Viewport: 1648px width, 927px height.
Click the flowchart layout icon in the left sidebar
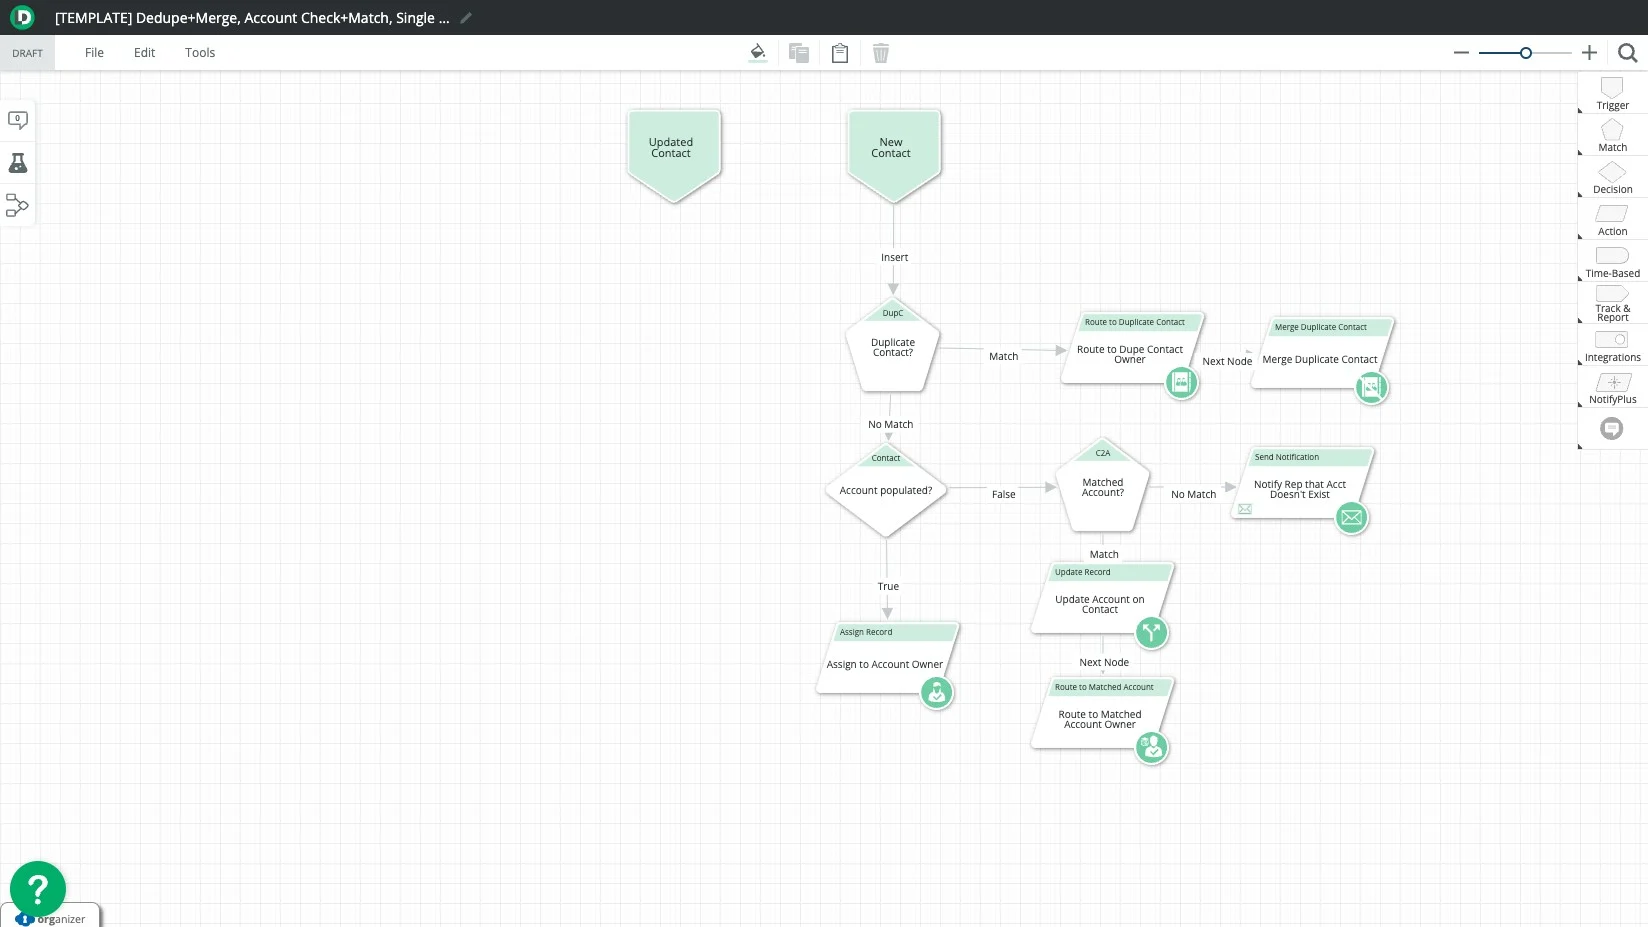(x=18, y=206)
